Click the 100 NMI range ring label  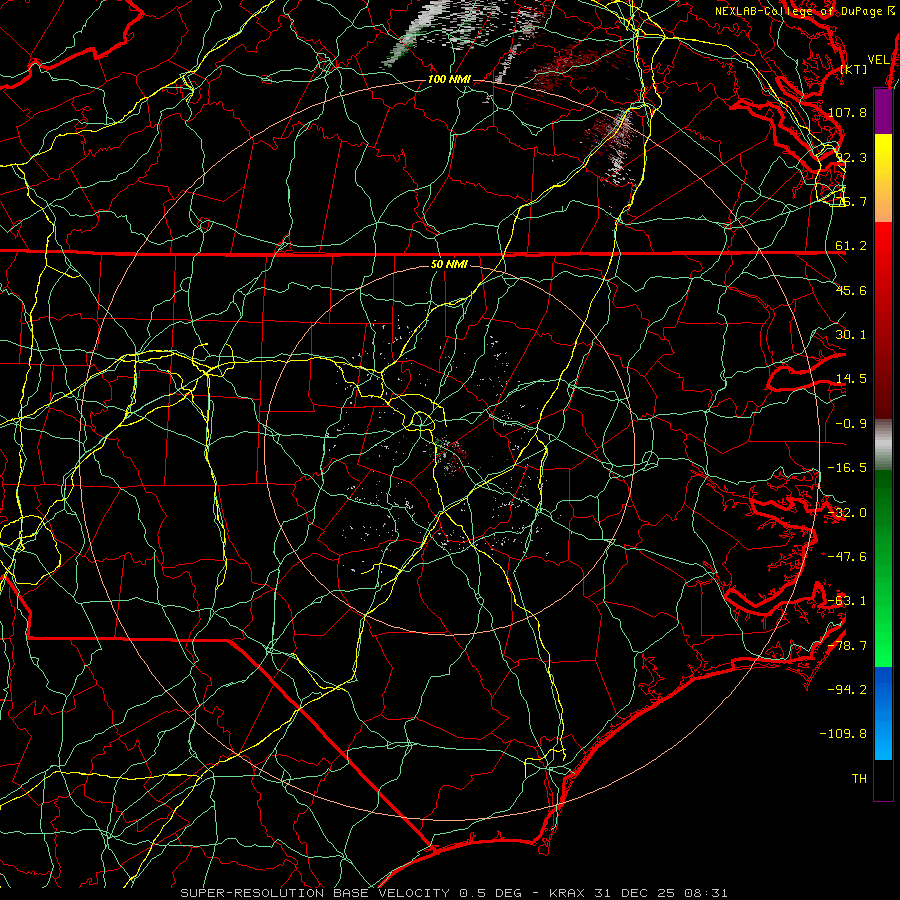[x=449, y=79]
